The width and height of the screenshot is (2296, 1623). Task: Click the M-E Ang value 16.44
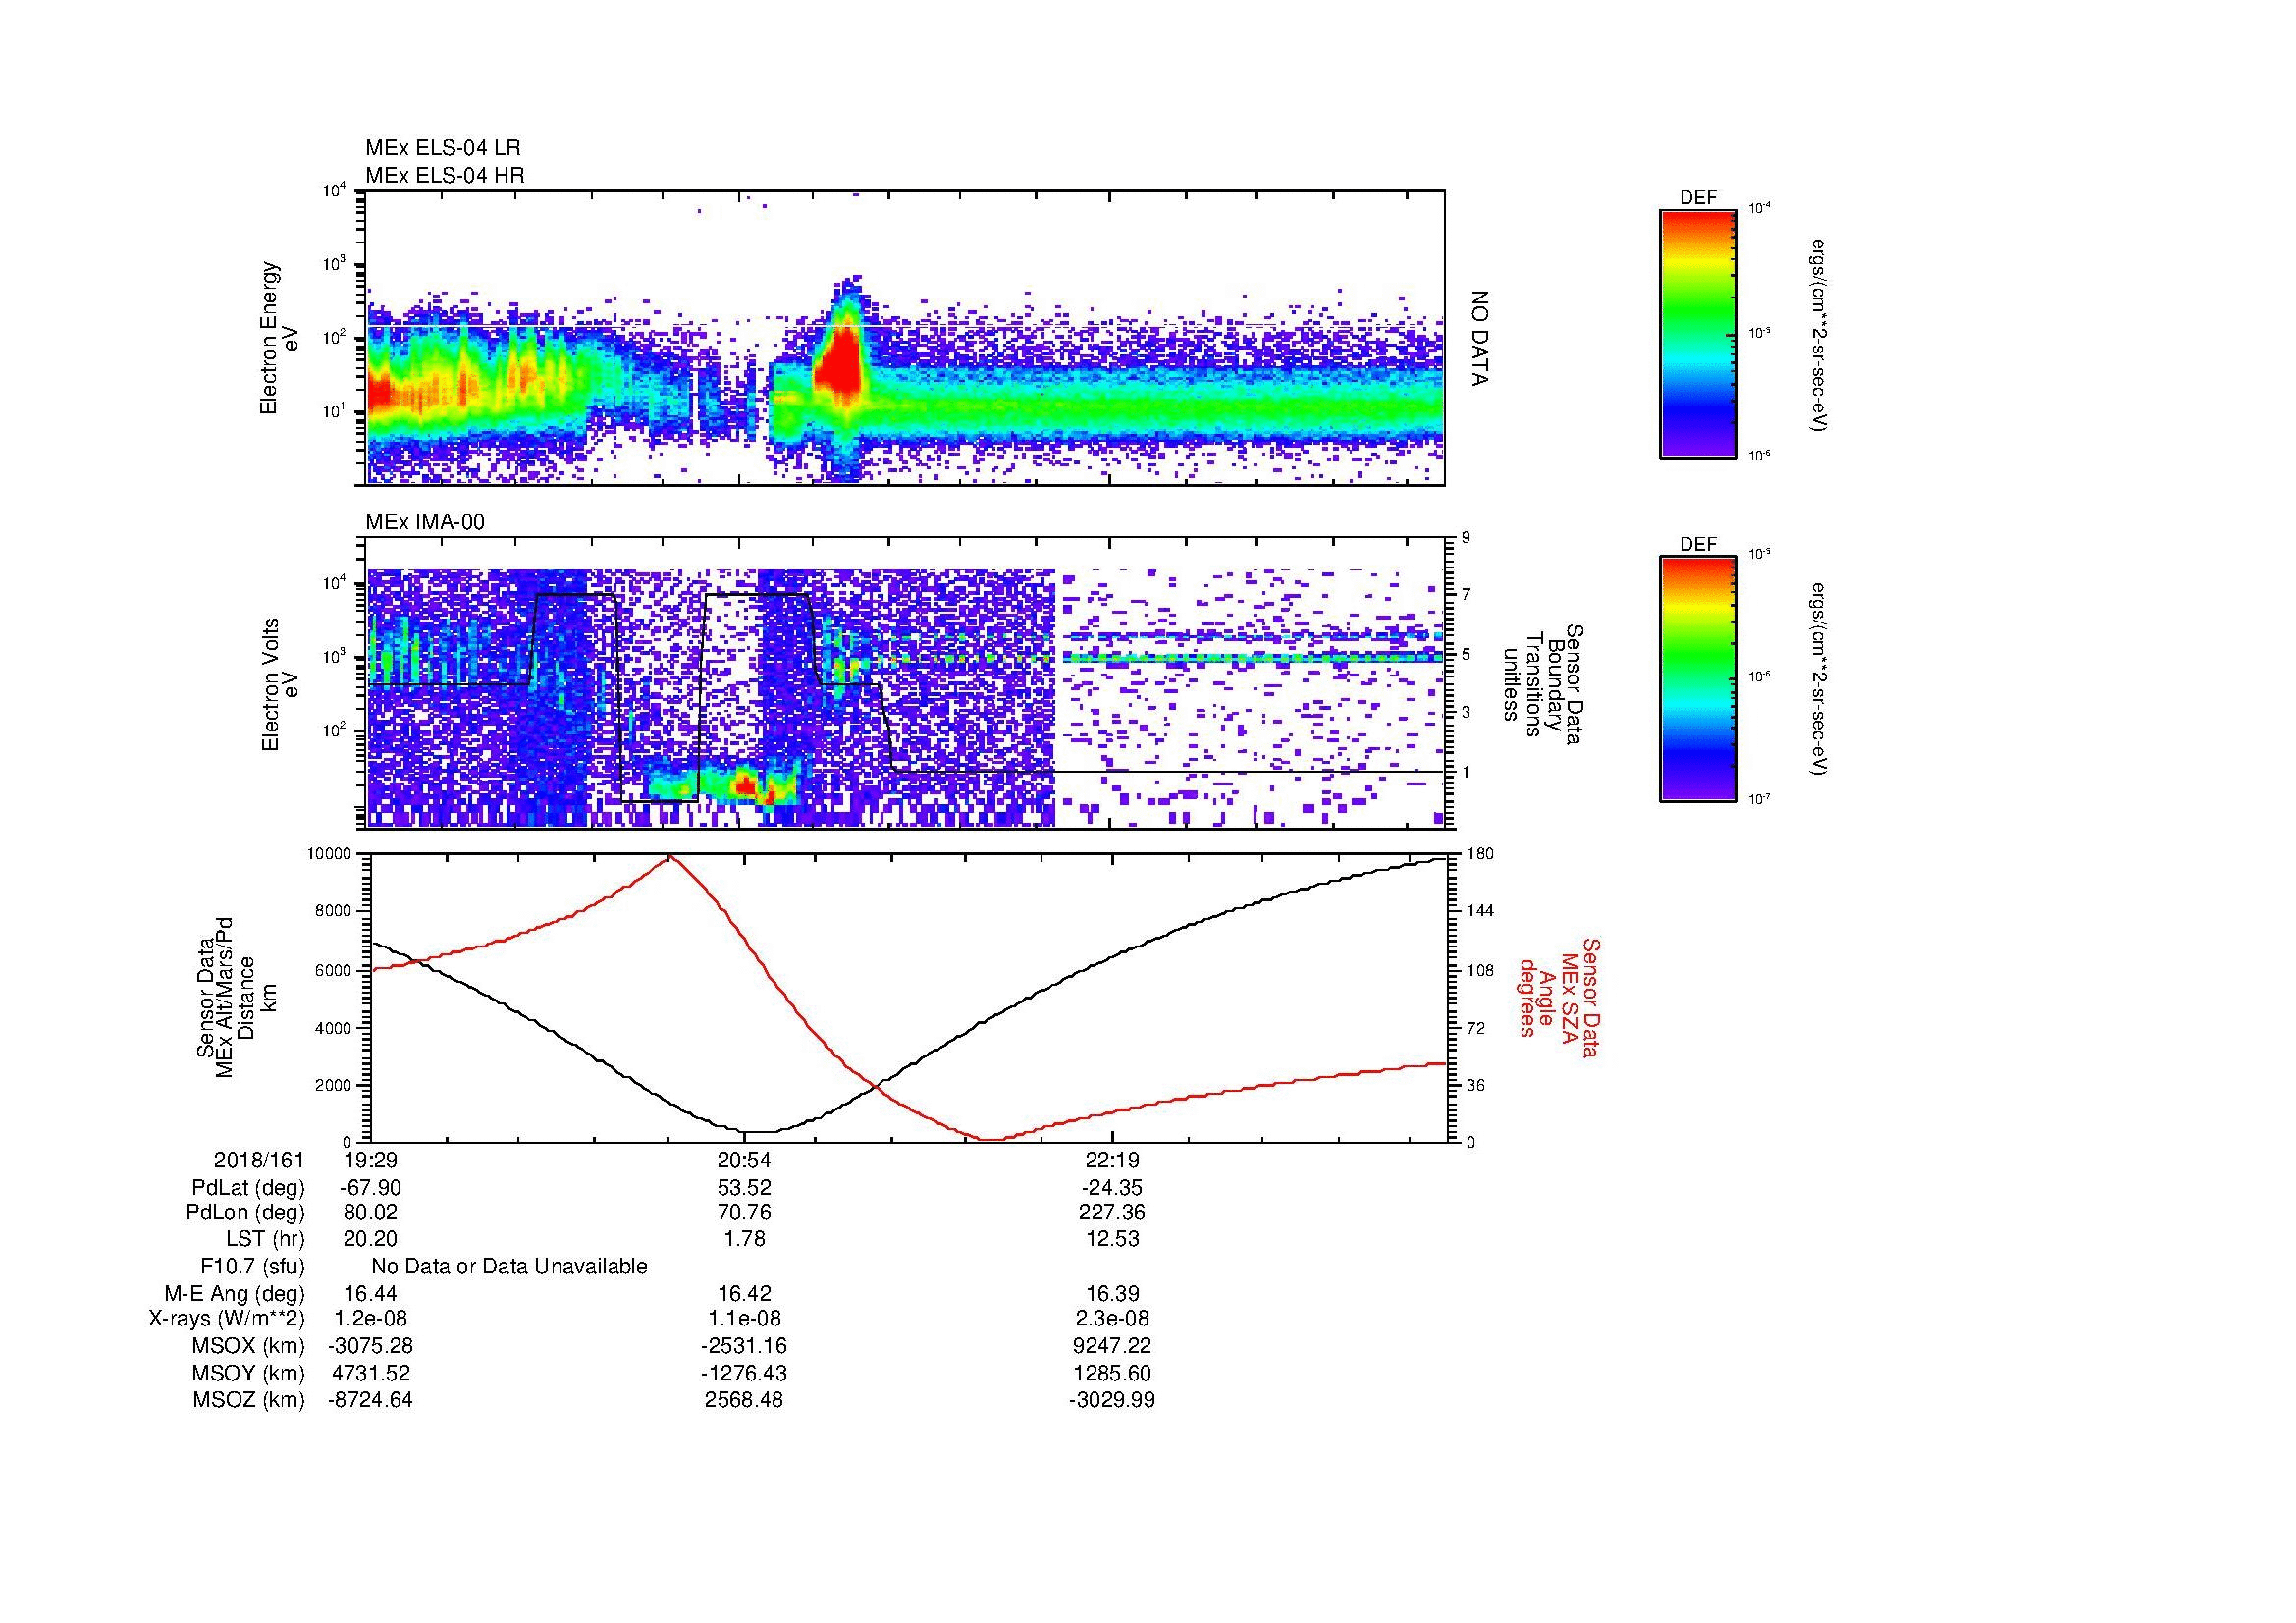click(370, 1294)
